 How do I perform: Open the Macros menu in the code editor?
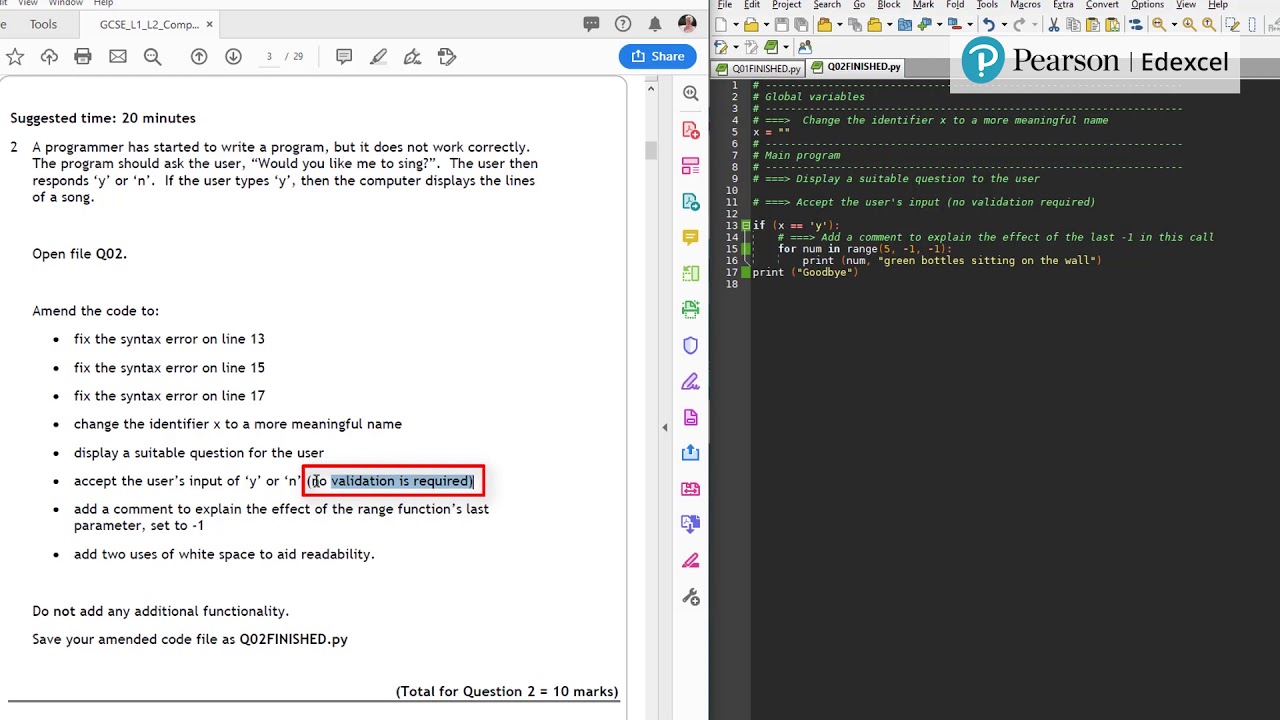(x=1025, y=5)
